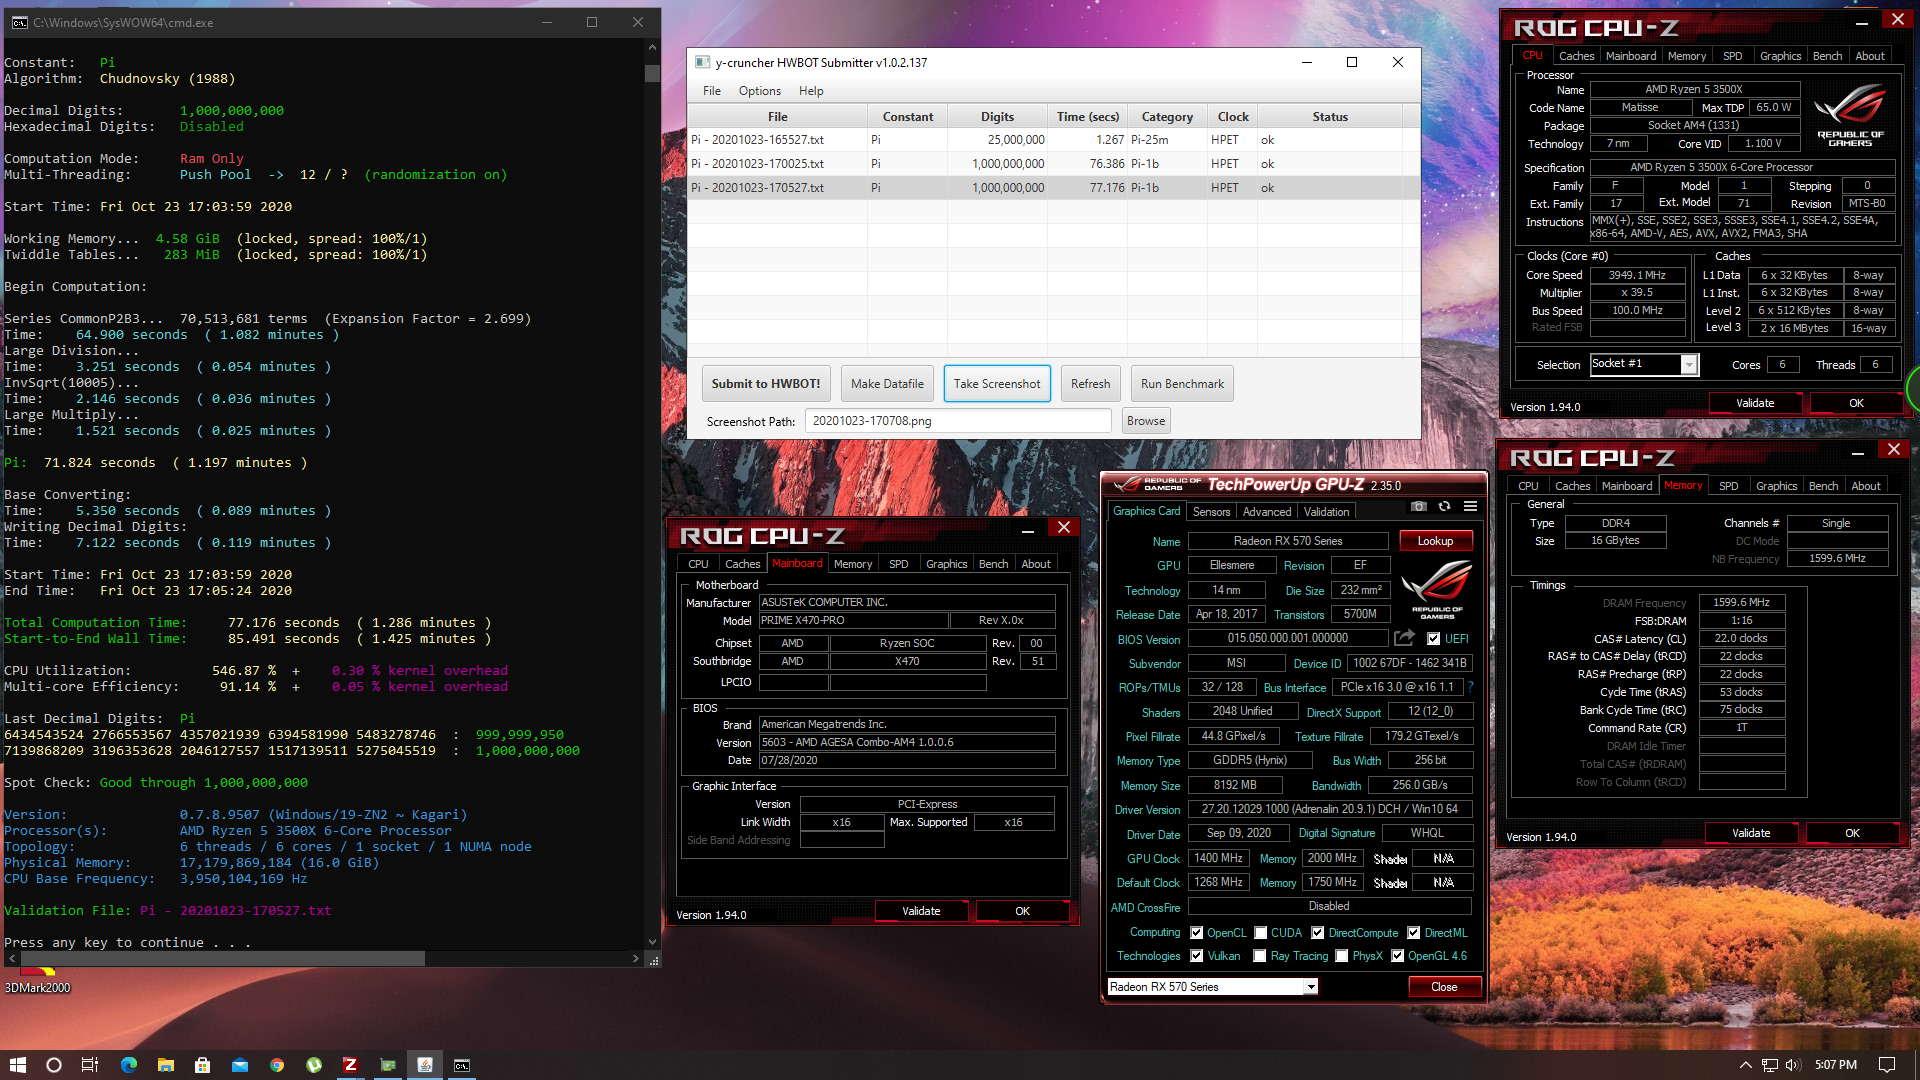Screen dimensions: 1920x1080
Task: Click the Submit to HWBOT! button
Action: pos(766,384)
